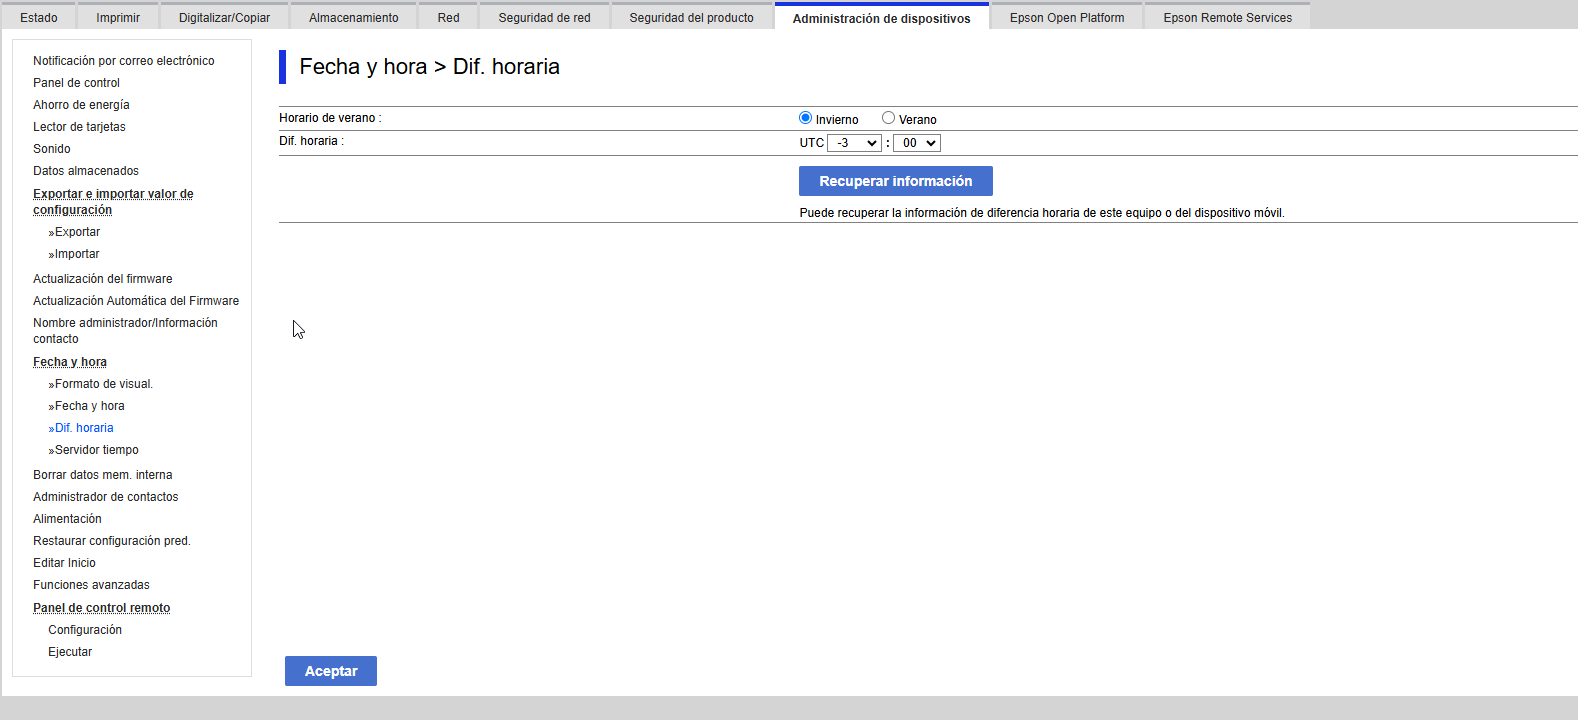1578x720 pixels.
Task: Open Nombre administrador/Información contacto
Action: [125, 331]
